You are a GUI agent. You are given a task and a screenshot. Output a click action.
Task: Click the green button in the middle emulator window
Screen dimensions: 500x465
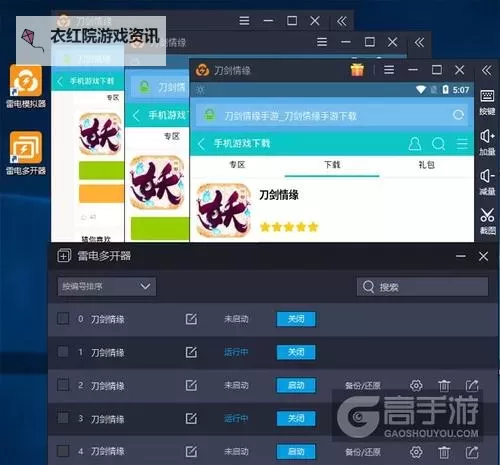pos(160,228)
